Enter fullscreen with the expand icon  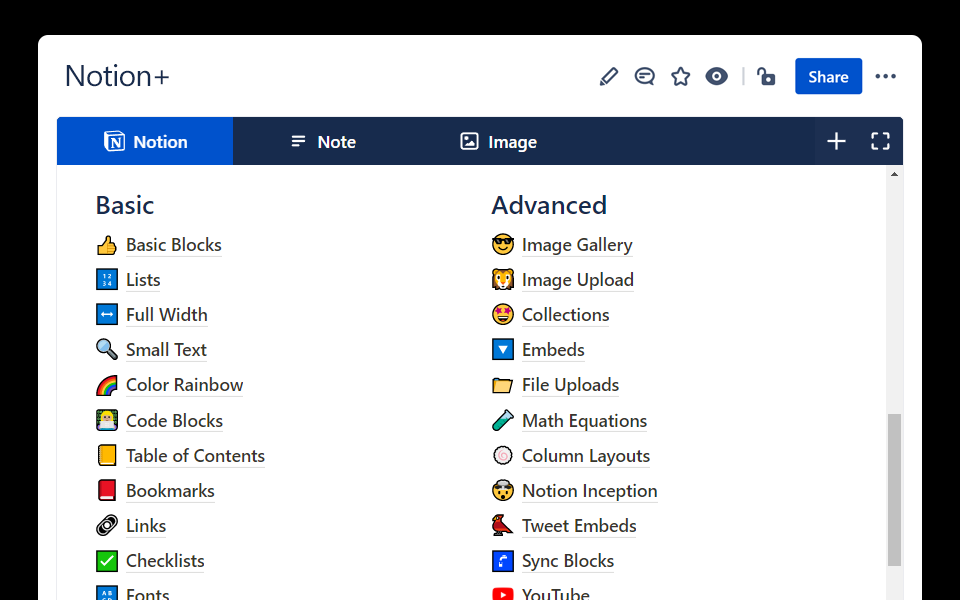tap(880, 141)
